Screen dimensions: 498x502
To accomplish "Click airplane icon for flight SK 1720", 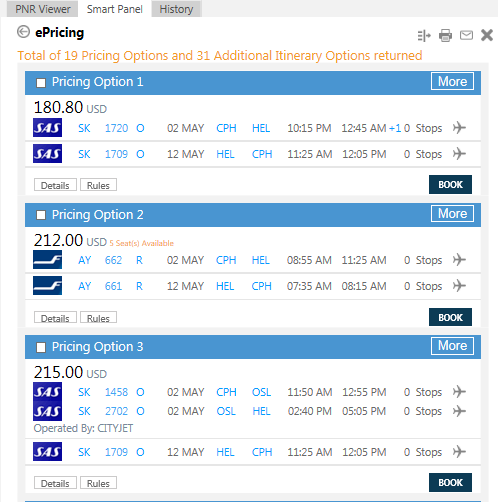I will point(459,128).
